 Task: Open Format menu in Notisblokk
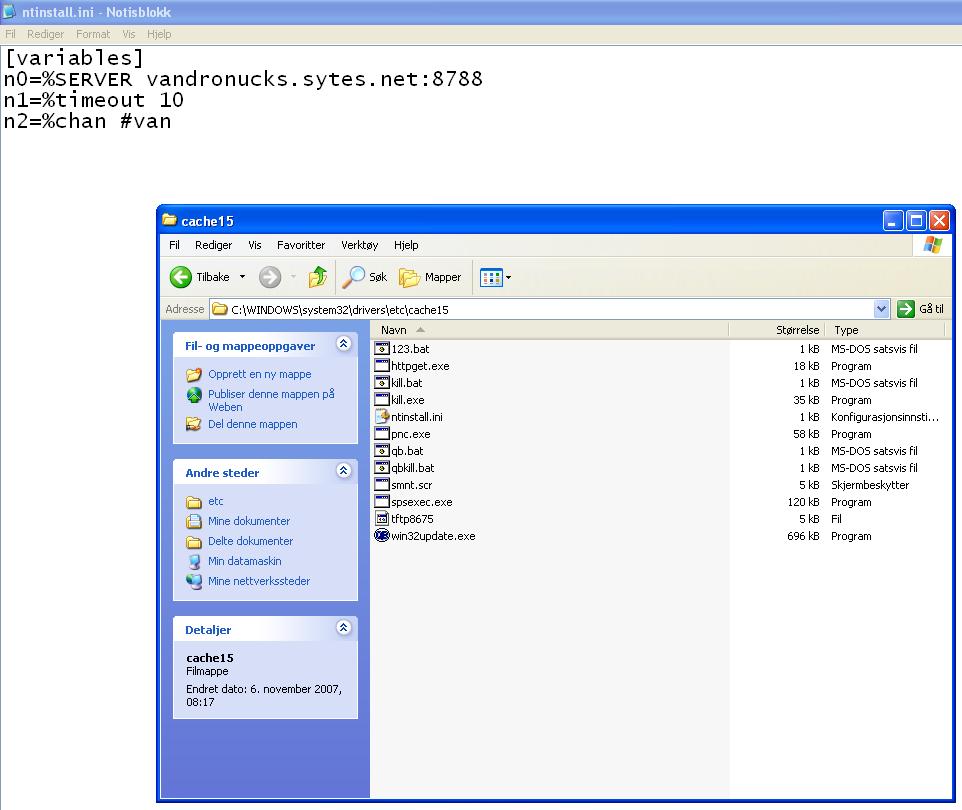tap(93, 34)
